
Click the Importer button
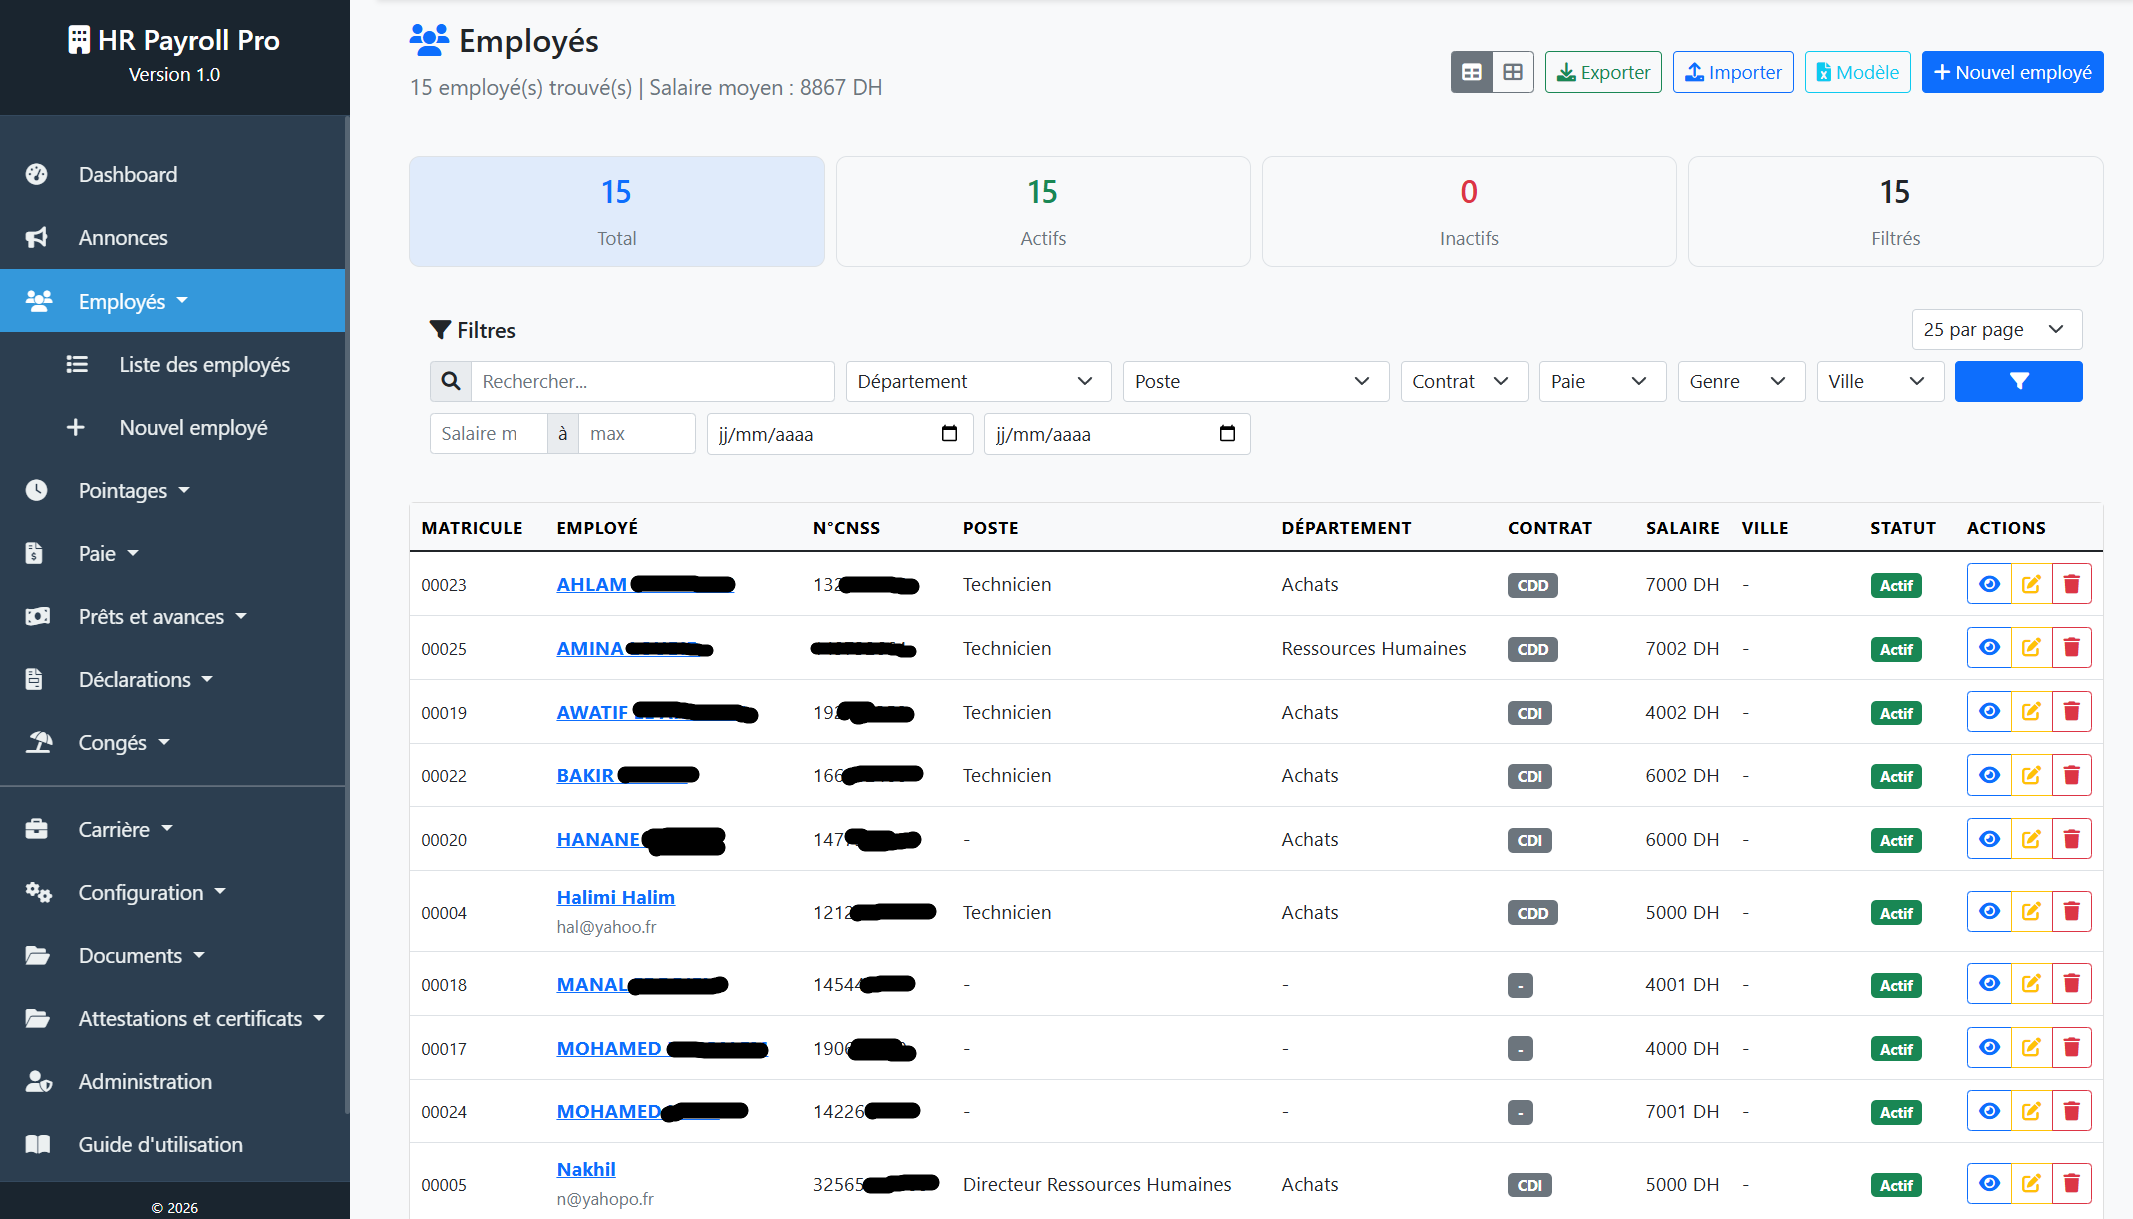pos(1733,72)
